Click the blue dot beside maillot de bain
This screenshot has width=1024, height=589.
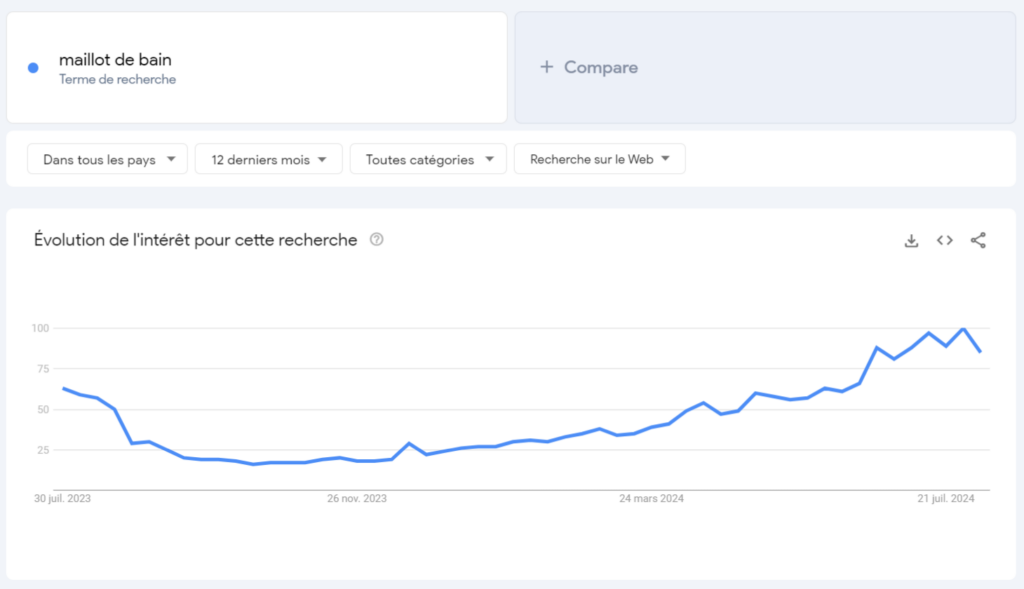(x=33, y=68)
